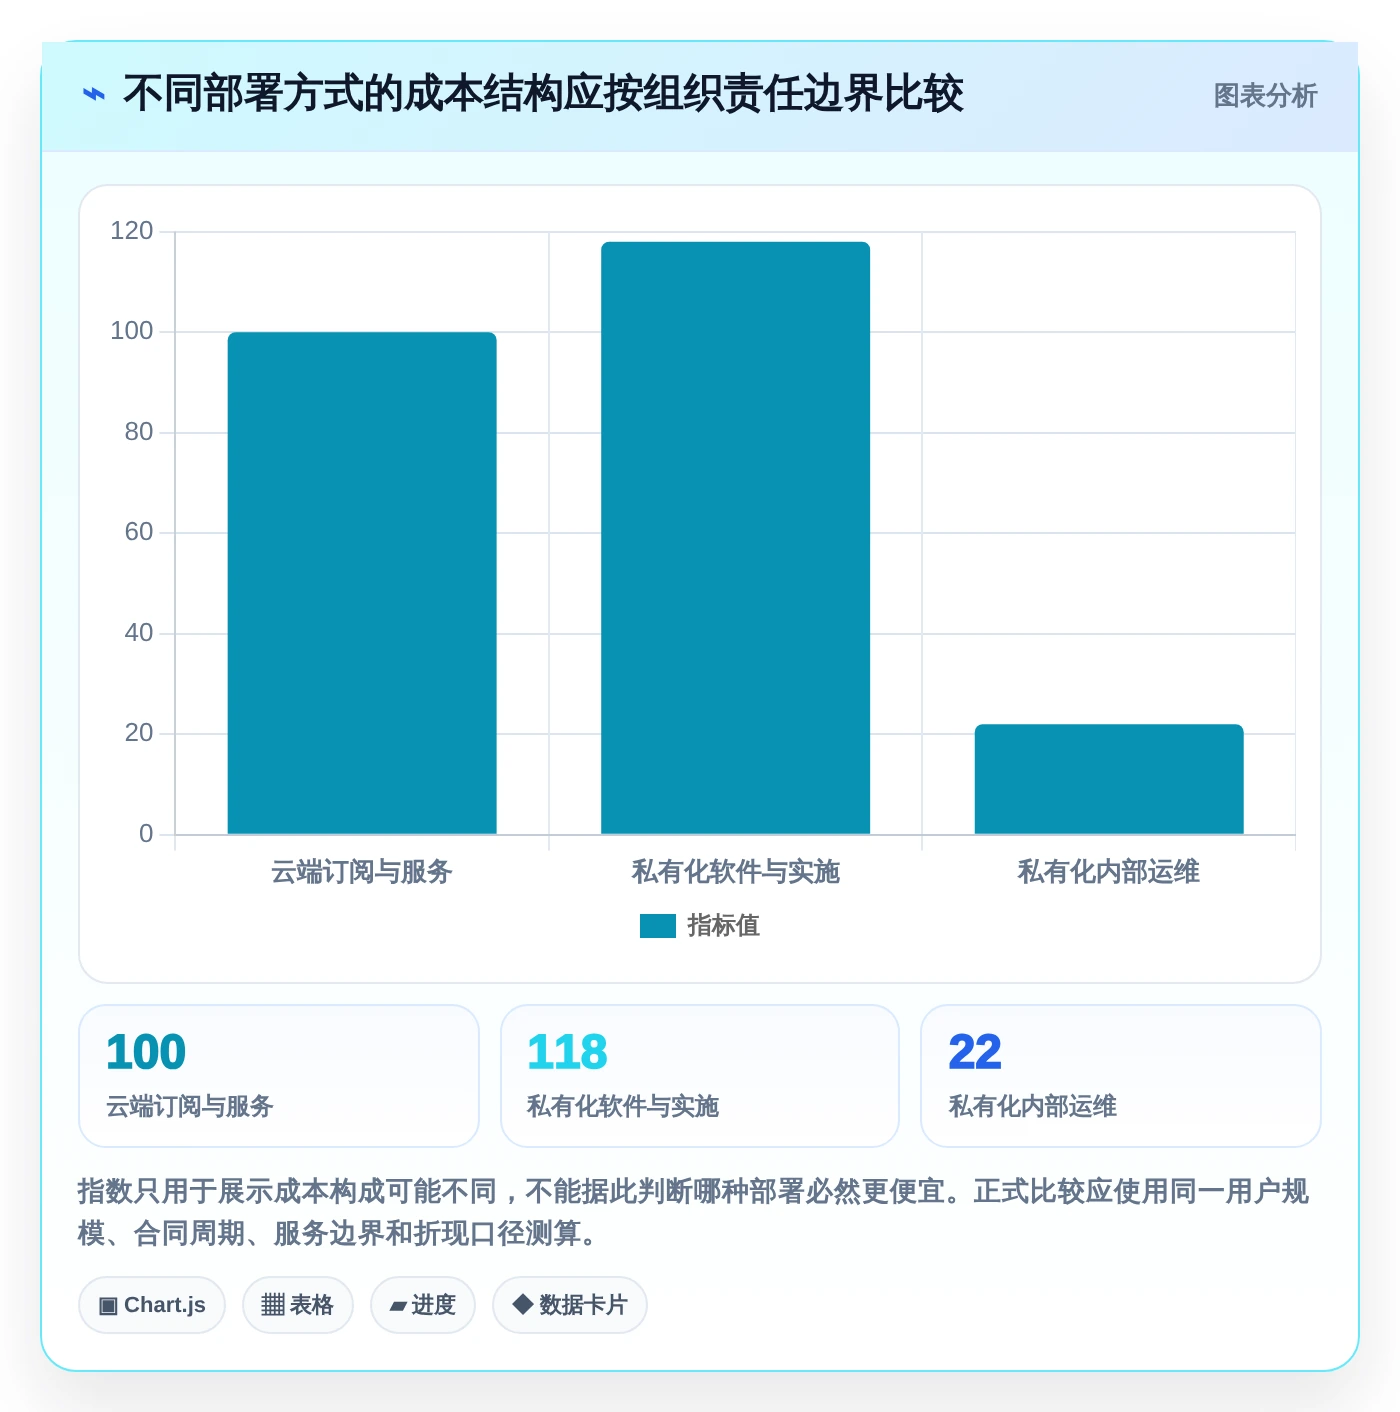This screenshot has width=1400, height=1412.
Task: Click the y-axis value 20
Action: pos(139,733)
